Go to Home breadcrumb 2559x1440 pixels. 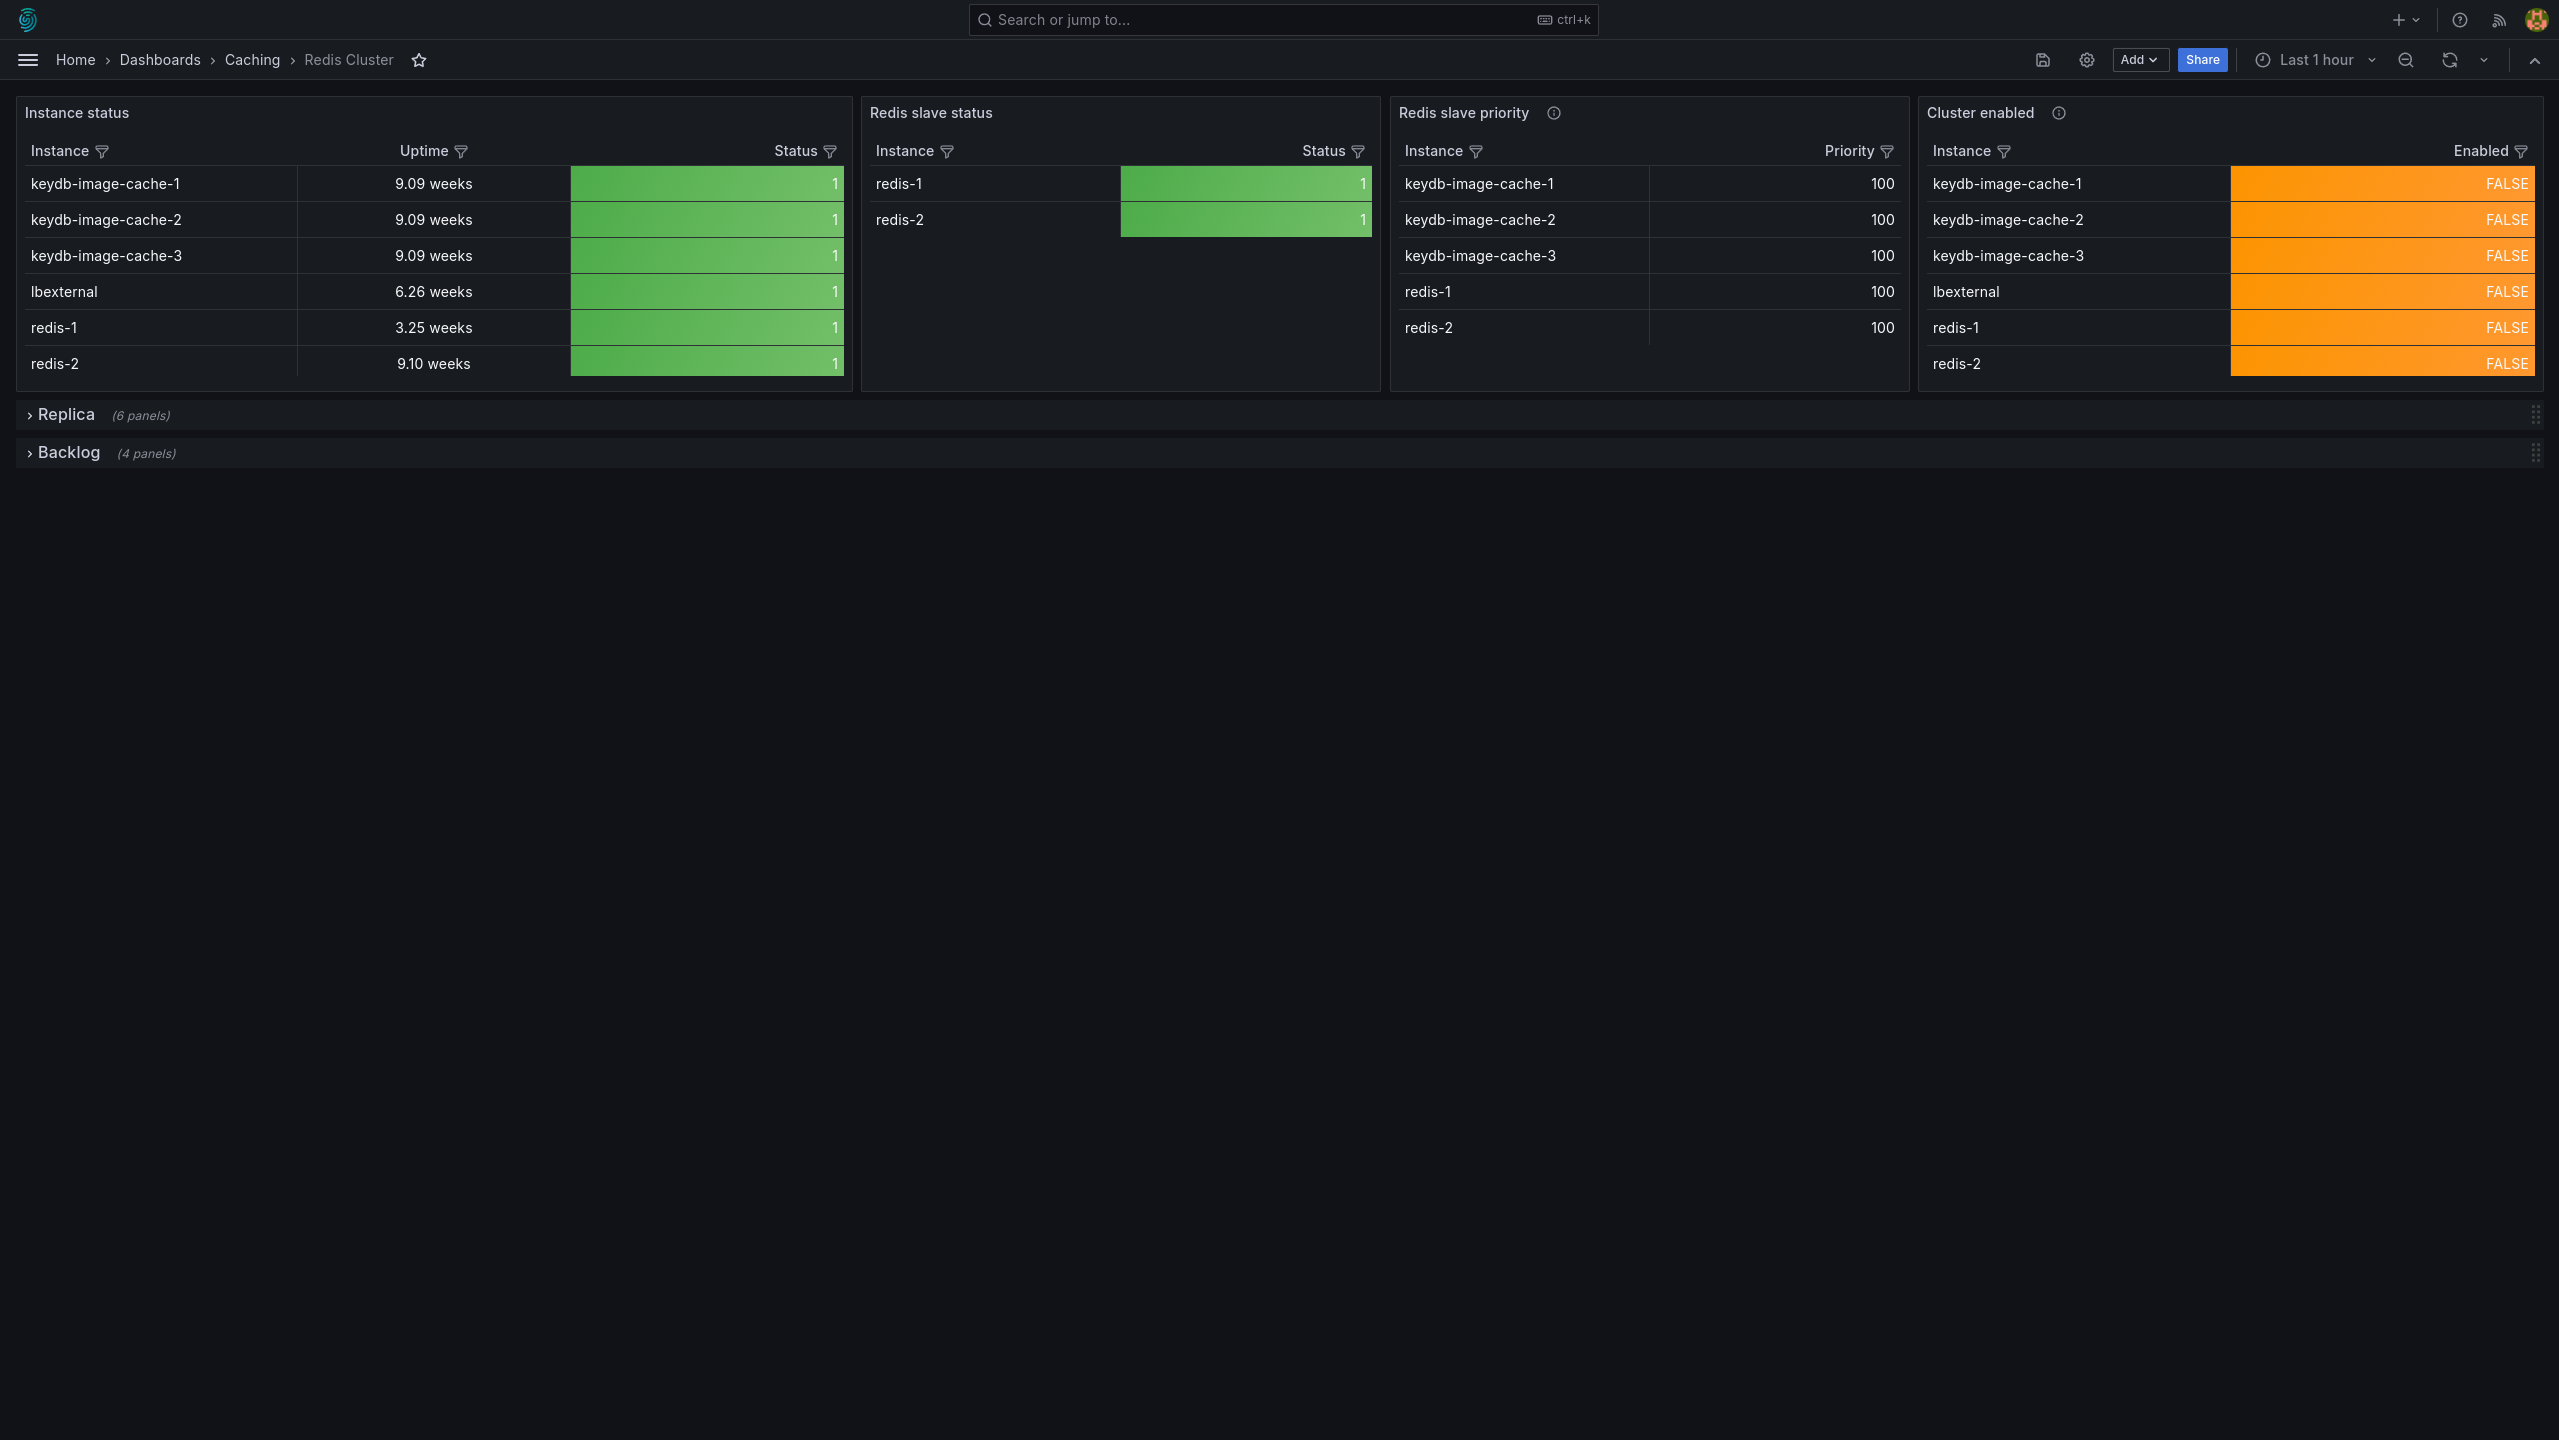(x=76, y=60)
